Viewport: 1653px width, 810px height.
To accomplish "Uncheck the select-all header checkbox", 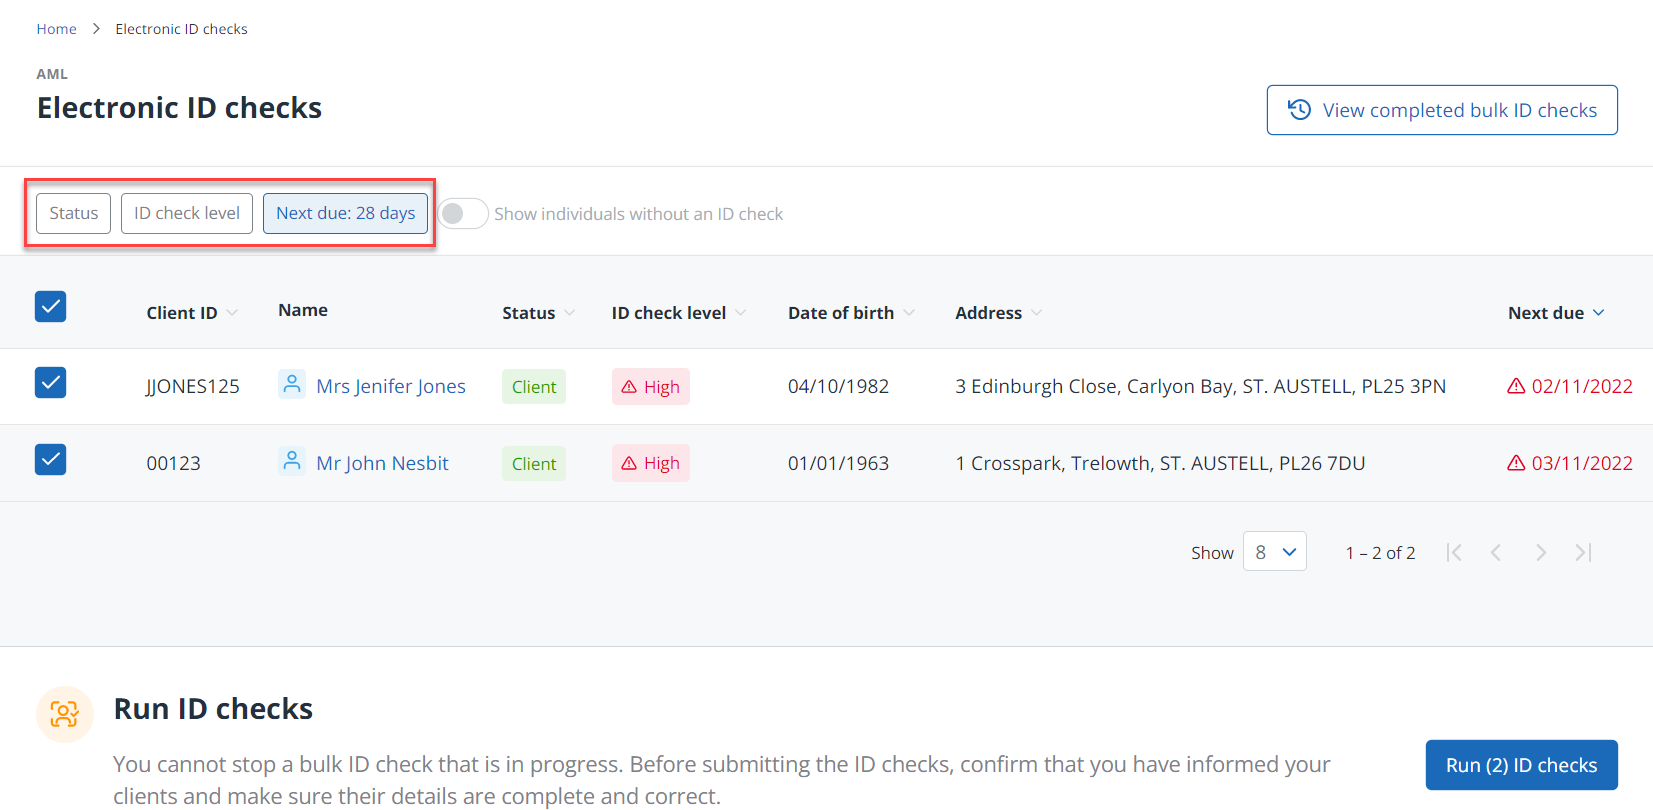I will [x=51, y=307].
